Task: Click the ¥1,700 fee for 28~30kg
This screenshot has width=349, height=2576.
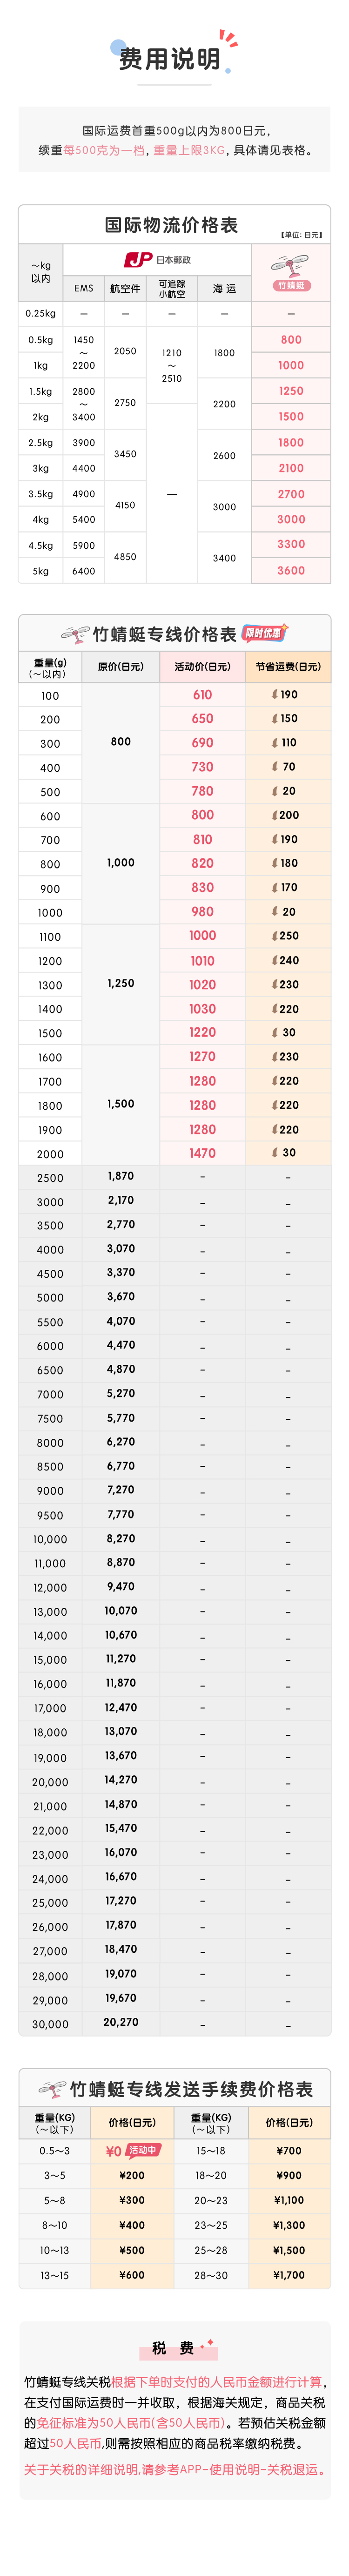Action: click(x=289, y=2274)
